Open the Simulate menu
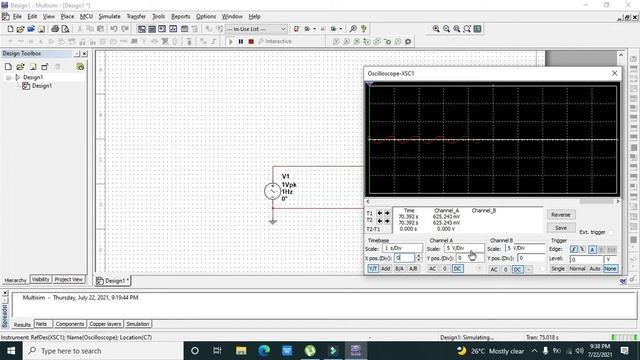Screen dimensions: 640x360 [x=109, y=17]
